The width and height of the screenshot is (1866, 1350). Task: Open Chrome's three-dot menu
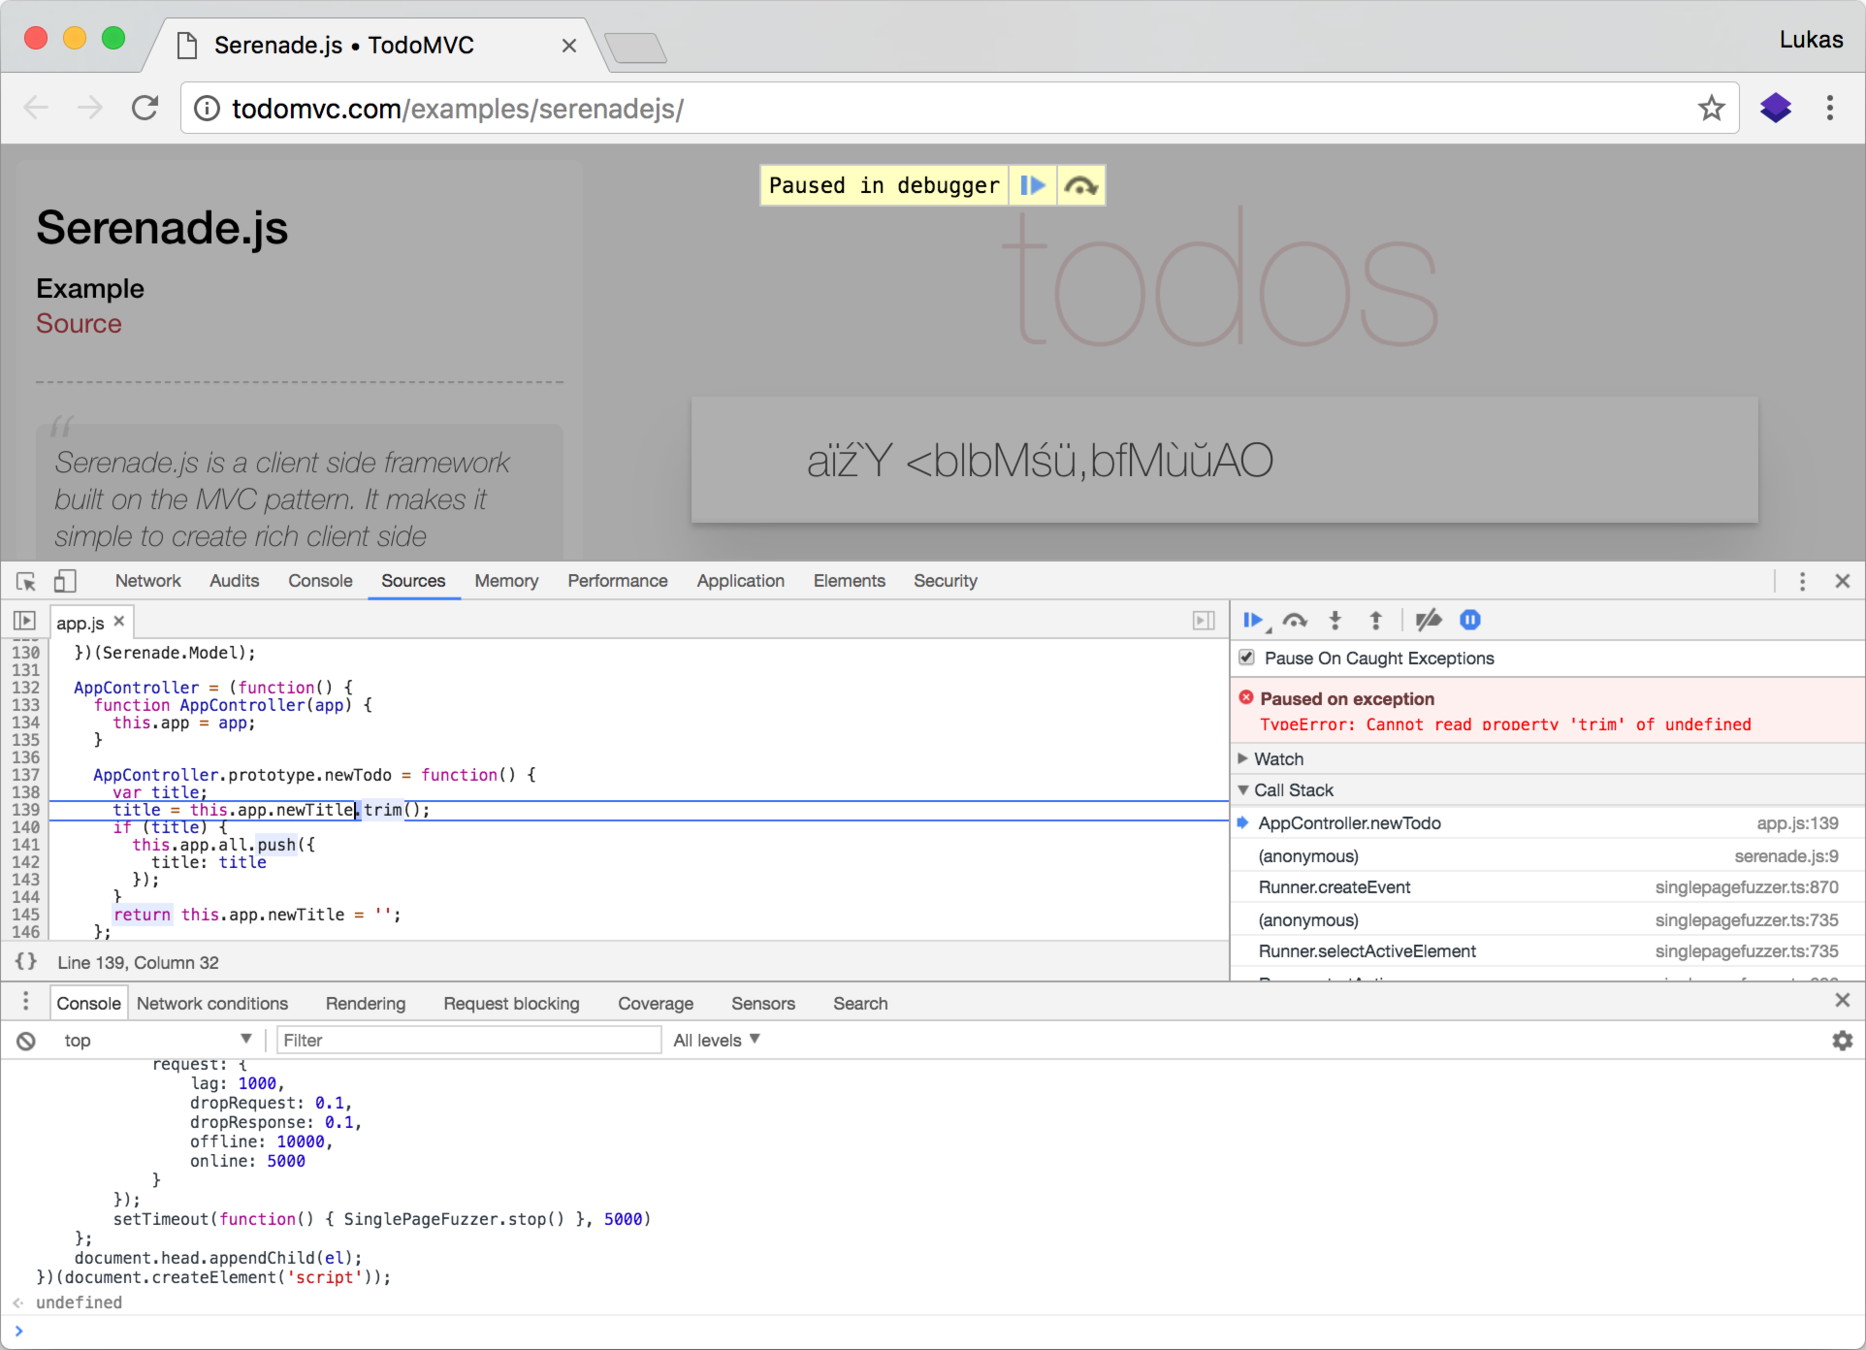pyautogui.click(x=1830, y=108)
